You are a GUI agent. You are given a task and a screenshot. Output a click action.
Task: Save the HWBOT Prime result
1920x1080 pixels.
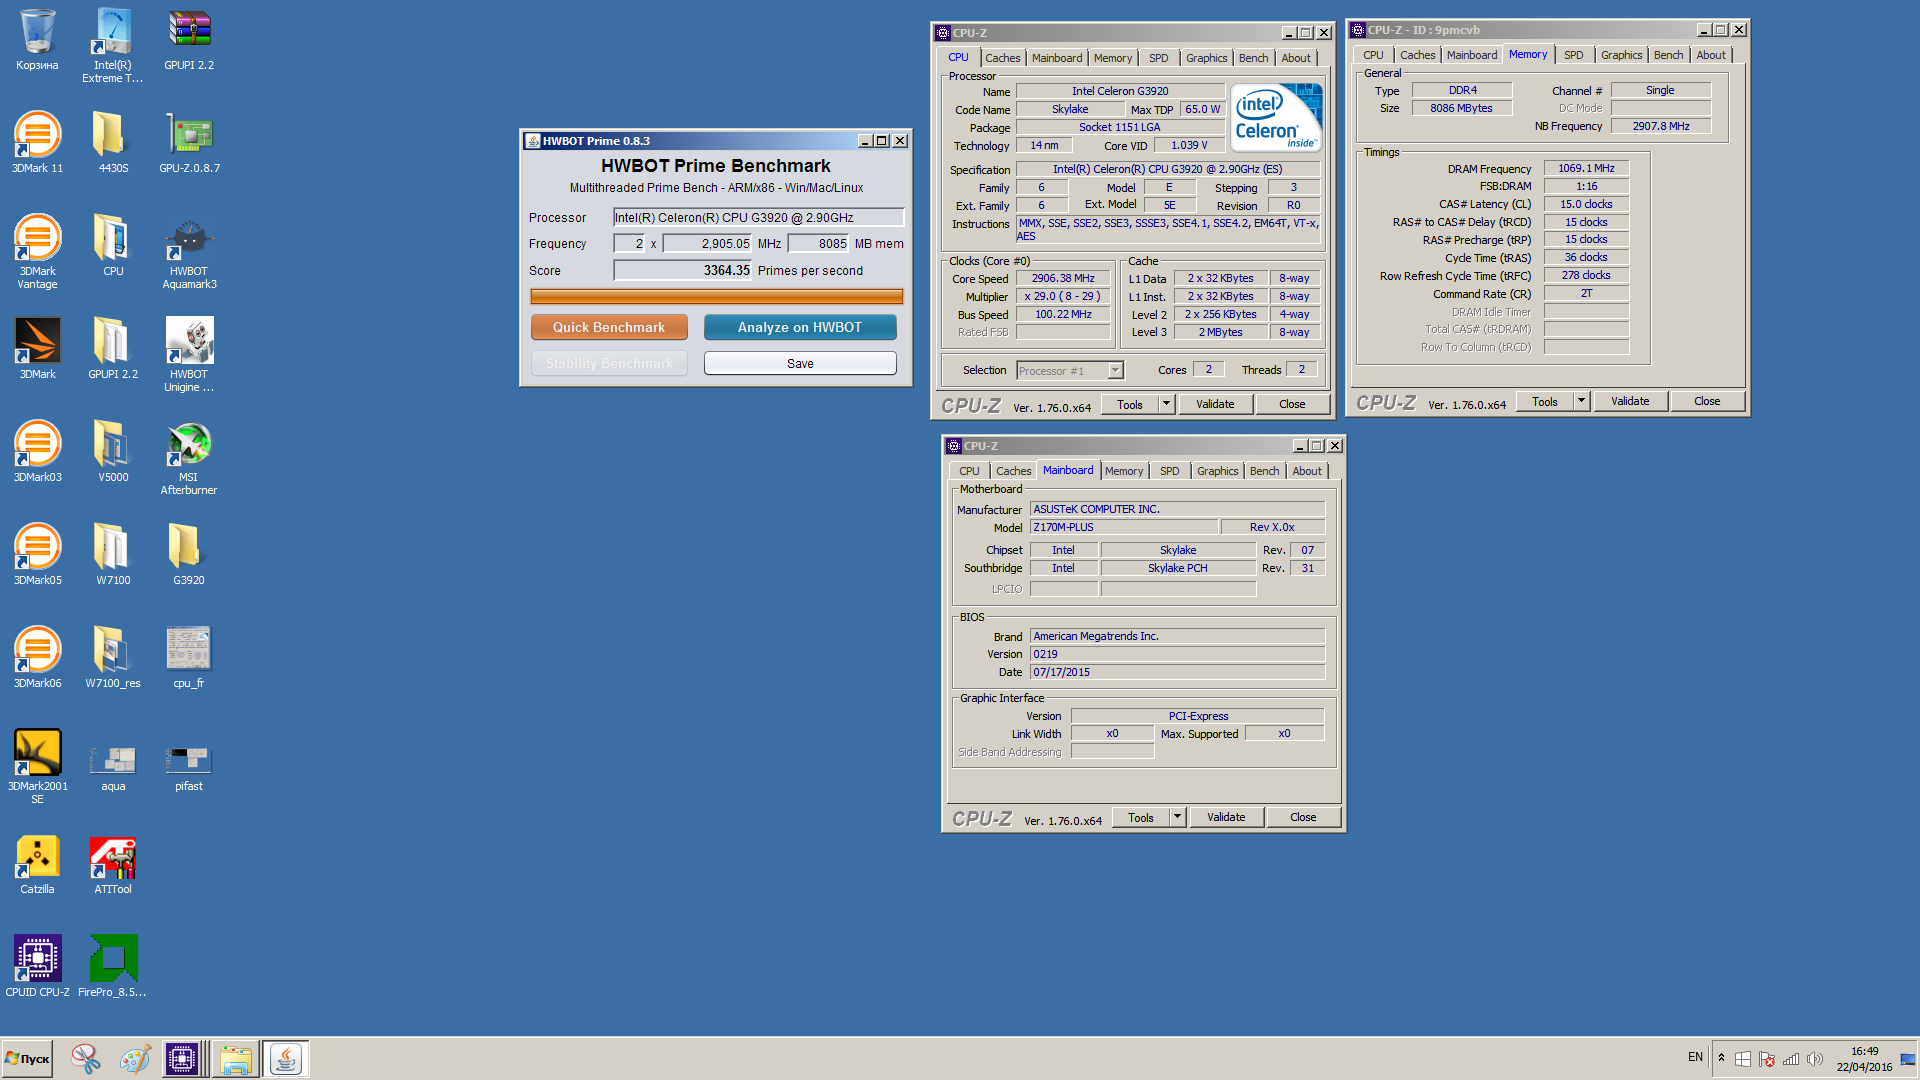[800, 363]
